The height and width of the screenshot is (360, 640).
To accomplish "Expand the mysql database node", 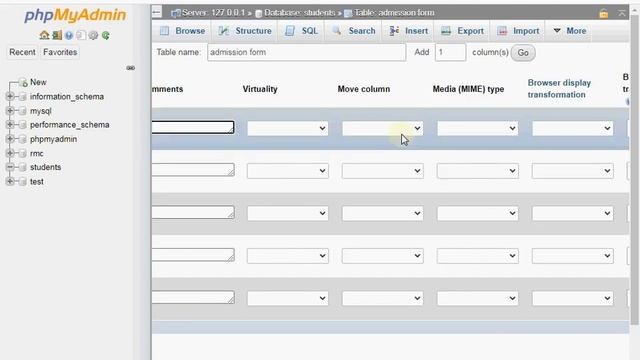I will (10, 111).
